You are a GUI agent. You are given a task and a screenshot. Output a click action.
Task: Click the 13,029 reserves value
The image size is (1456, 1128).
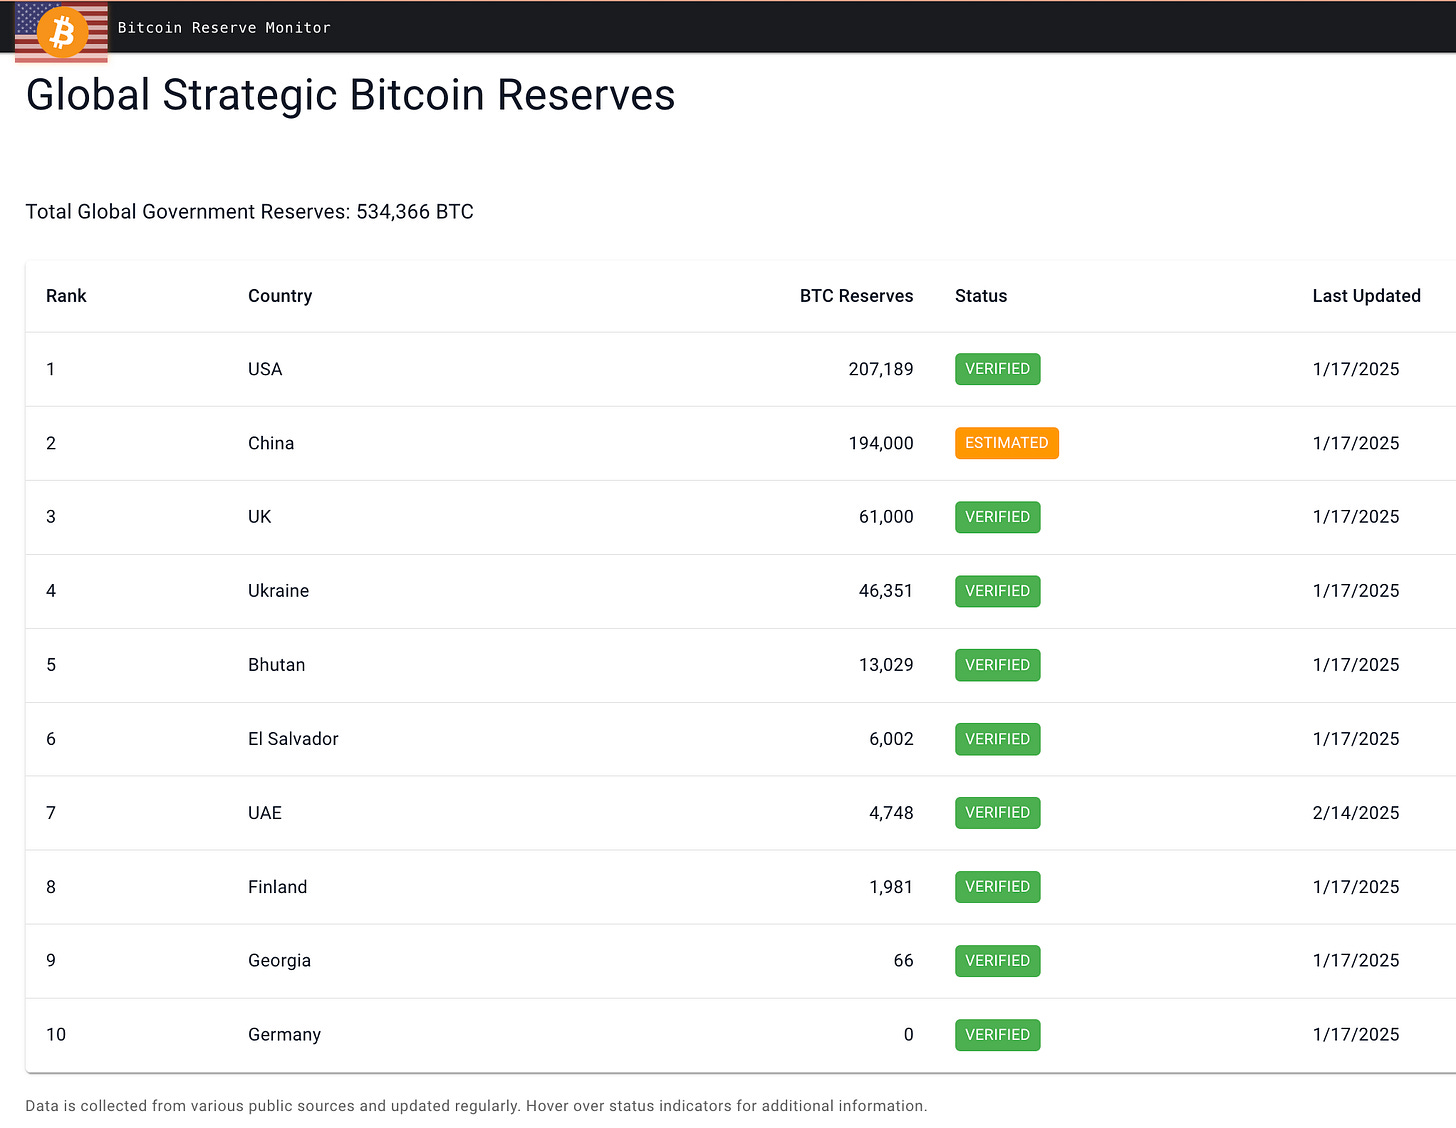886,665
